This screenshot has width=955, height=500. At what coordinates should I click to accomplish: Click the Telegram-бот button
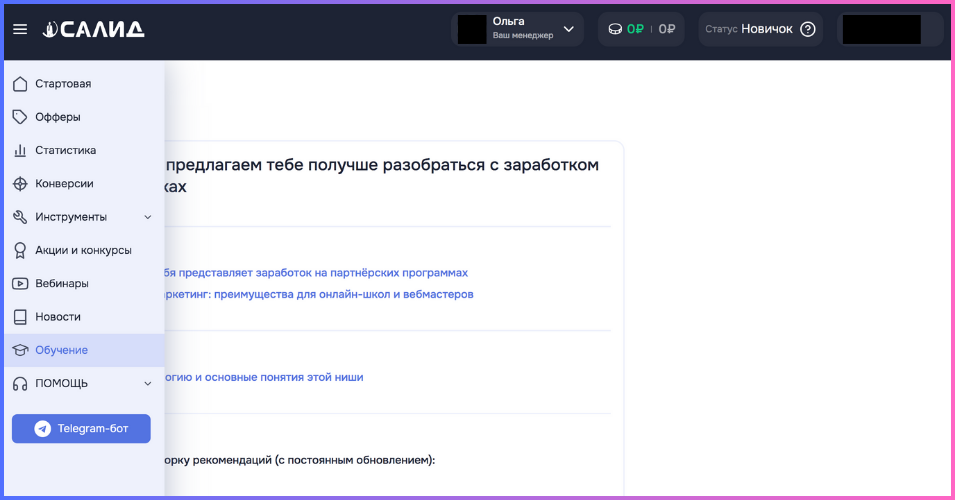81,429
